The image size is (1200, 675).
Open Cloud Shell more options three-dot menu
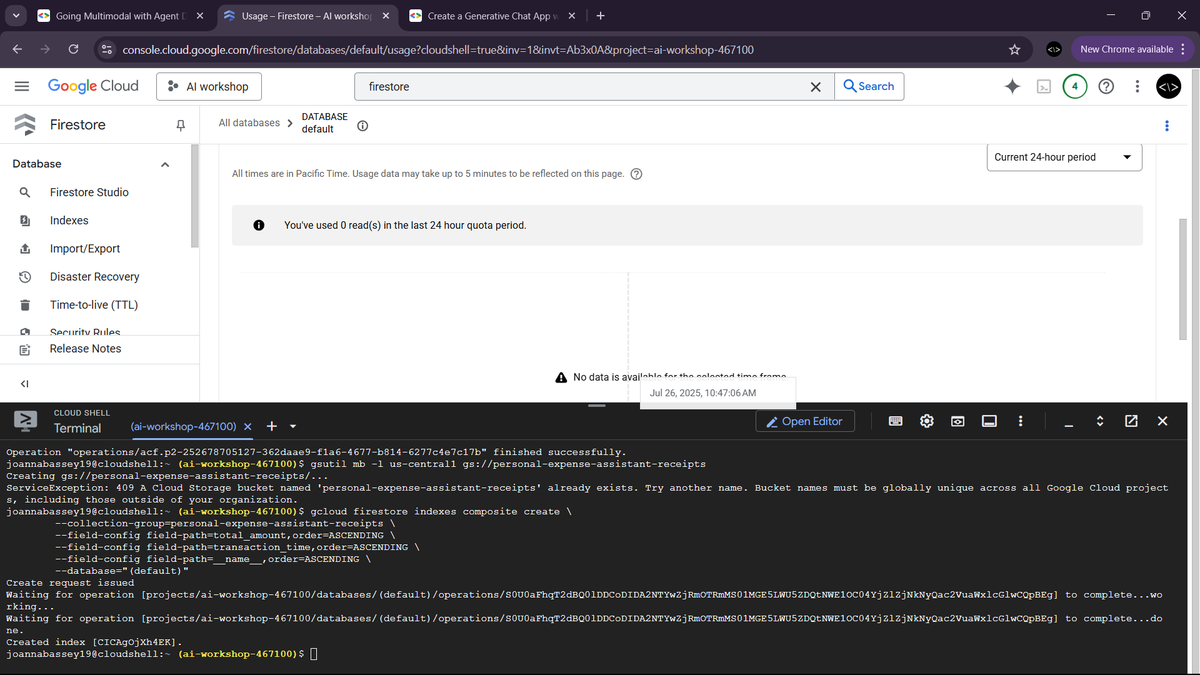click(x=1019, y=421)
